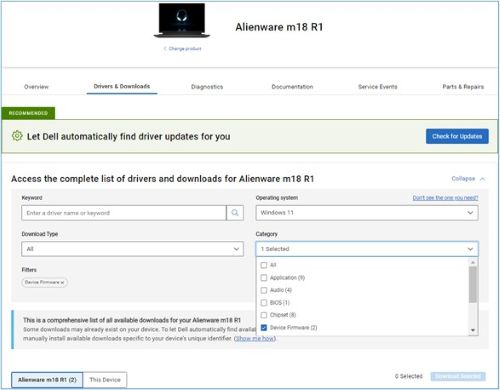Click the 'Show me how' link

coord(255,338)
